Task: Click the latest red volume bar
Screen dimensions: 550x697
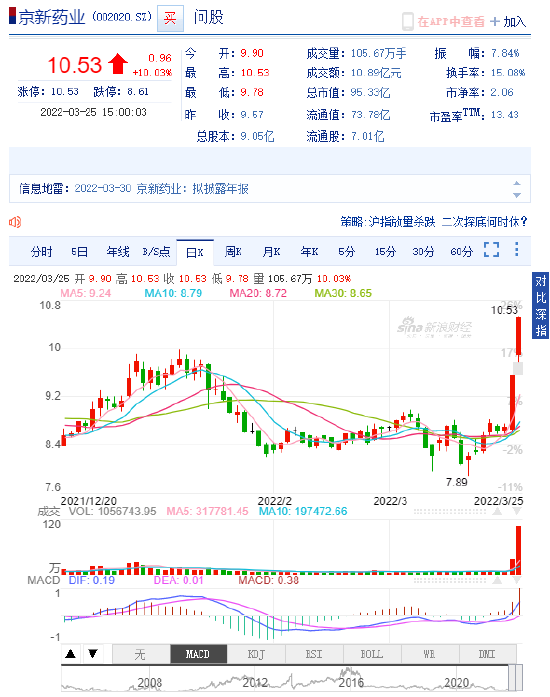Action: pyautogui.click(x=518, y=550)
